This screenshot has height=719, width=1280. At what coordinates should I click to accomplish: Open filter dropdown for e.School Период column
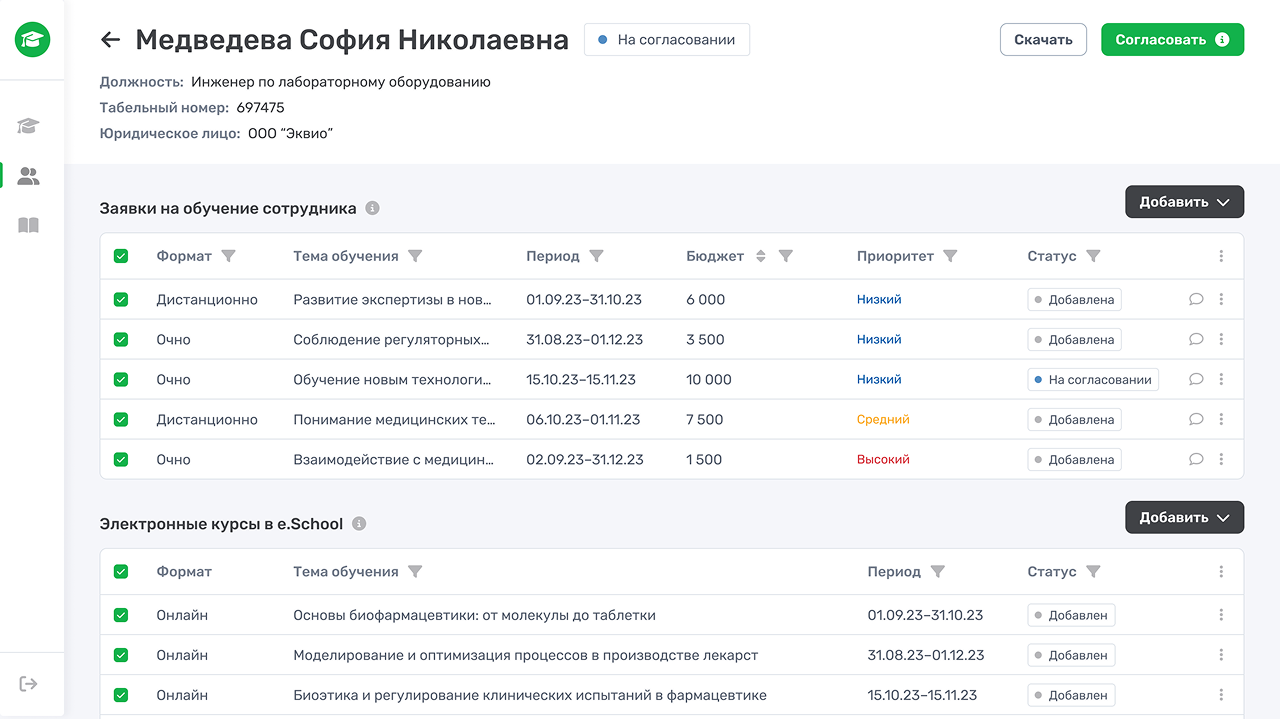(937, 572)
